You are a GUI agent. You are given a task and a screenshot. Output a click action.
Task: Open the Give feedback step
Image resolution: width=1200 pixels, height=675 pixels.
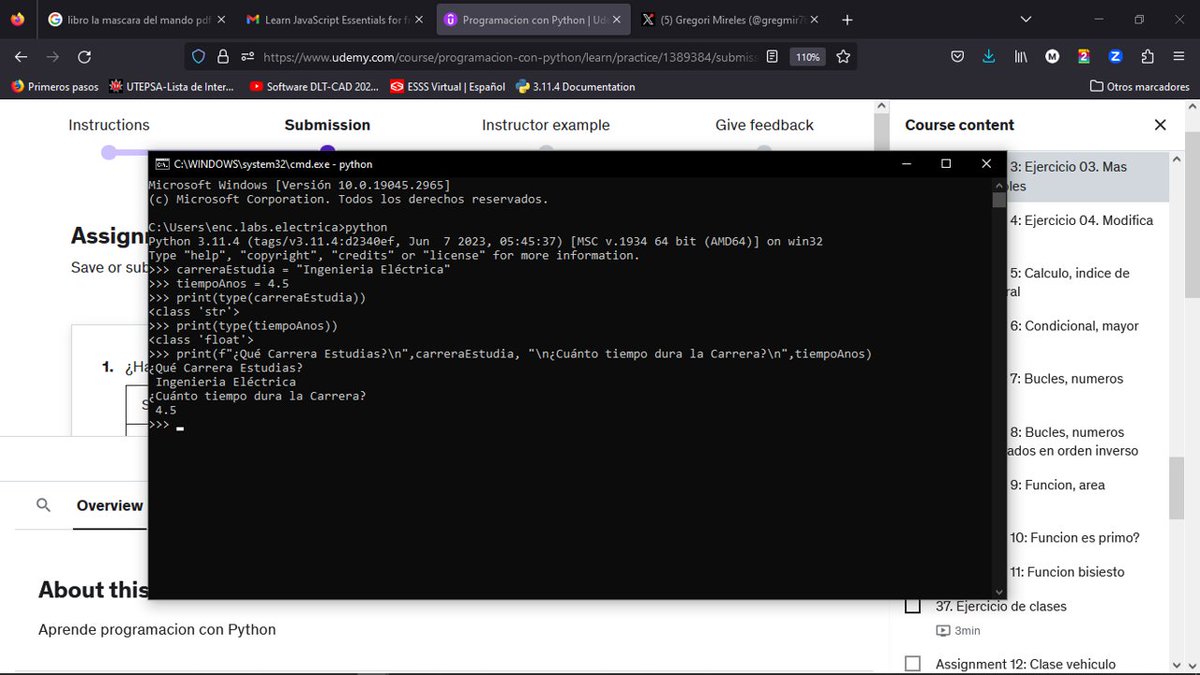coord(764,125)
